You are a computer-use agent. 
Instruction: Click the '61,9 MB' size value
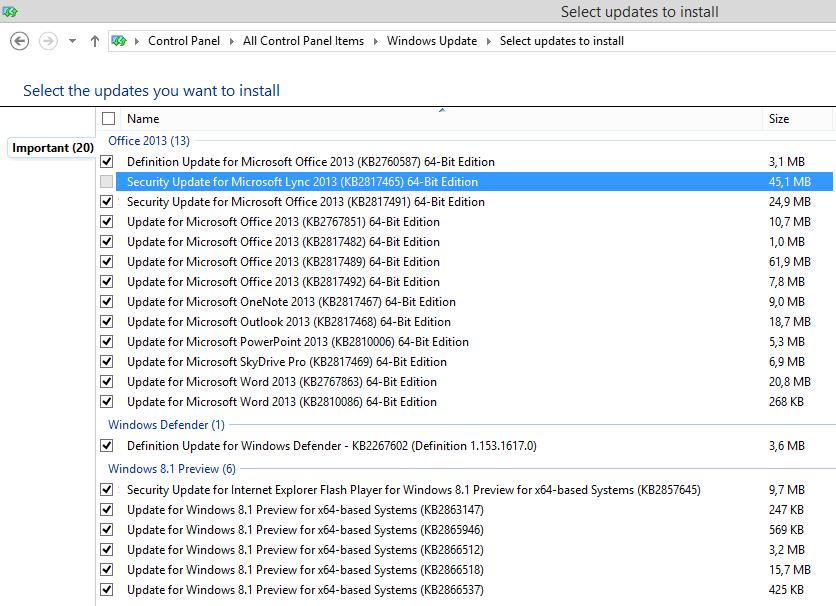(790, 262)
